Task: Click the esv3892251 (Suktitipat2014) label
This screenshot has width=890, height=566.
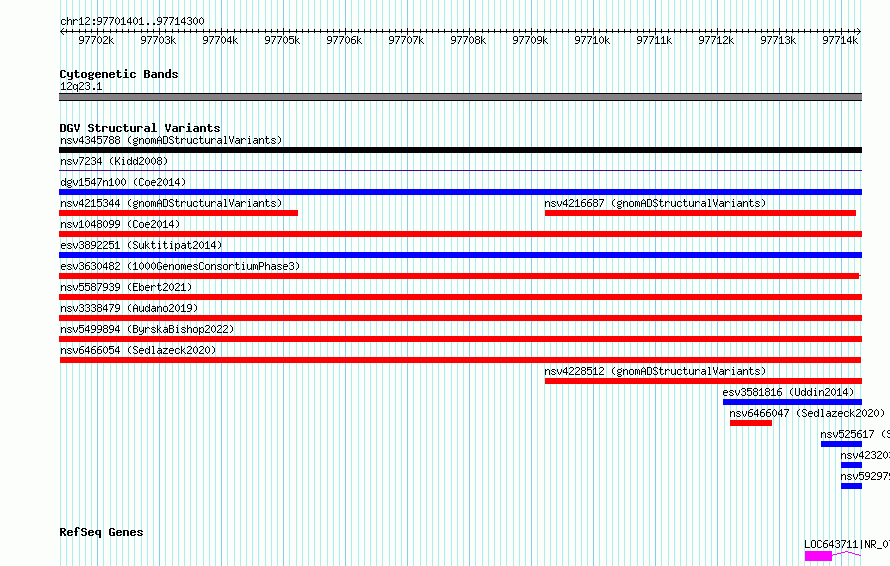Action: click(x=141, y=245)
